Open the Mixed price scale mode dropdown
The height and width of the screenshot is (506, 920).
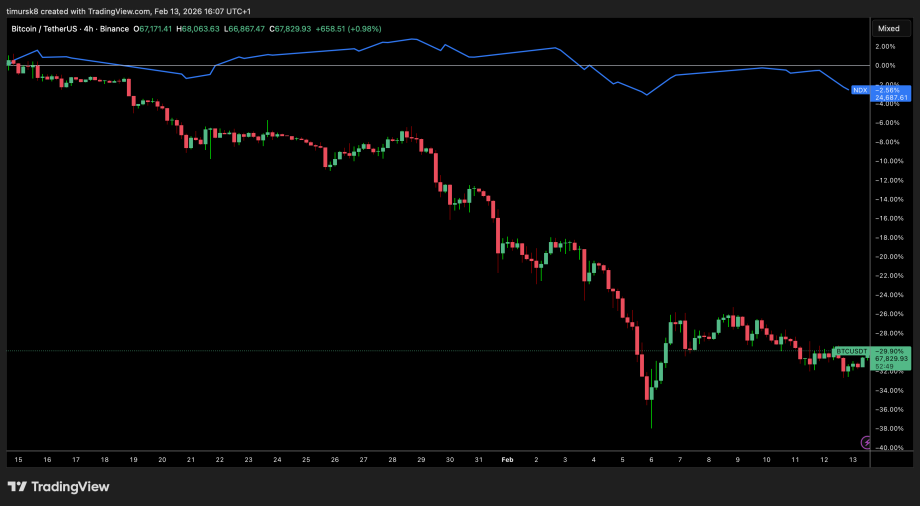click(x=888, y=29)
